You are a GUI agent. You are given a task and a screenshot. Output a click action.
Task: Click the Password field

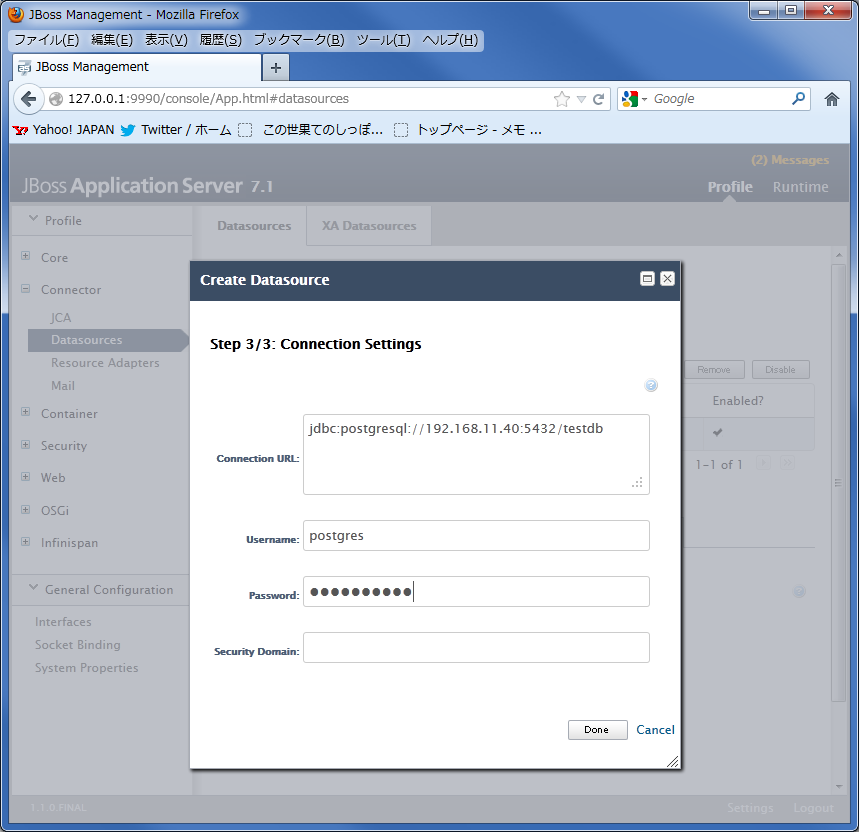point(476,592)
